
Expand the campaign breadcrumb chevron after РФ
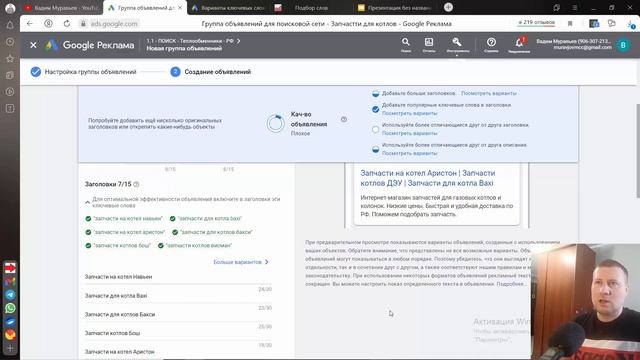click(x=238, y=41)
